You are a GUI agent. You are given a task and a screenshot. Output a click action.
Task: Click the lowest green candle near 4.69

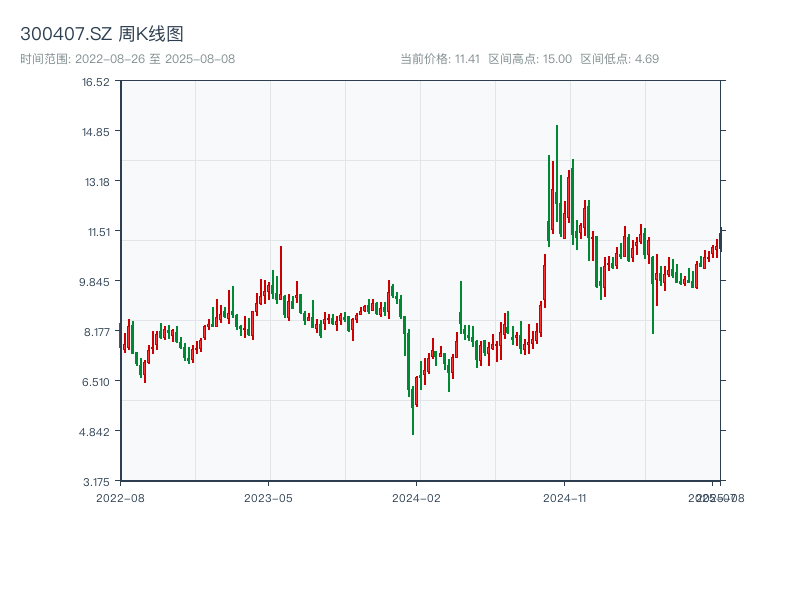tap(413, 410)
